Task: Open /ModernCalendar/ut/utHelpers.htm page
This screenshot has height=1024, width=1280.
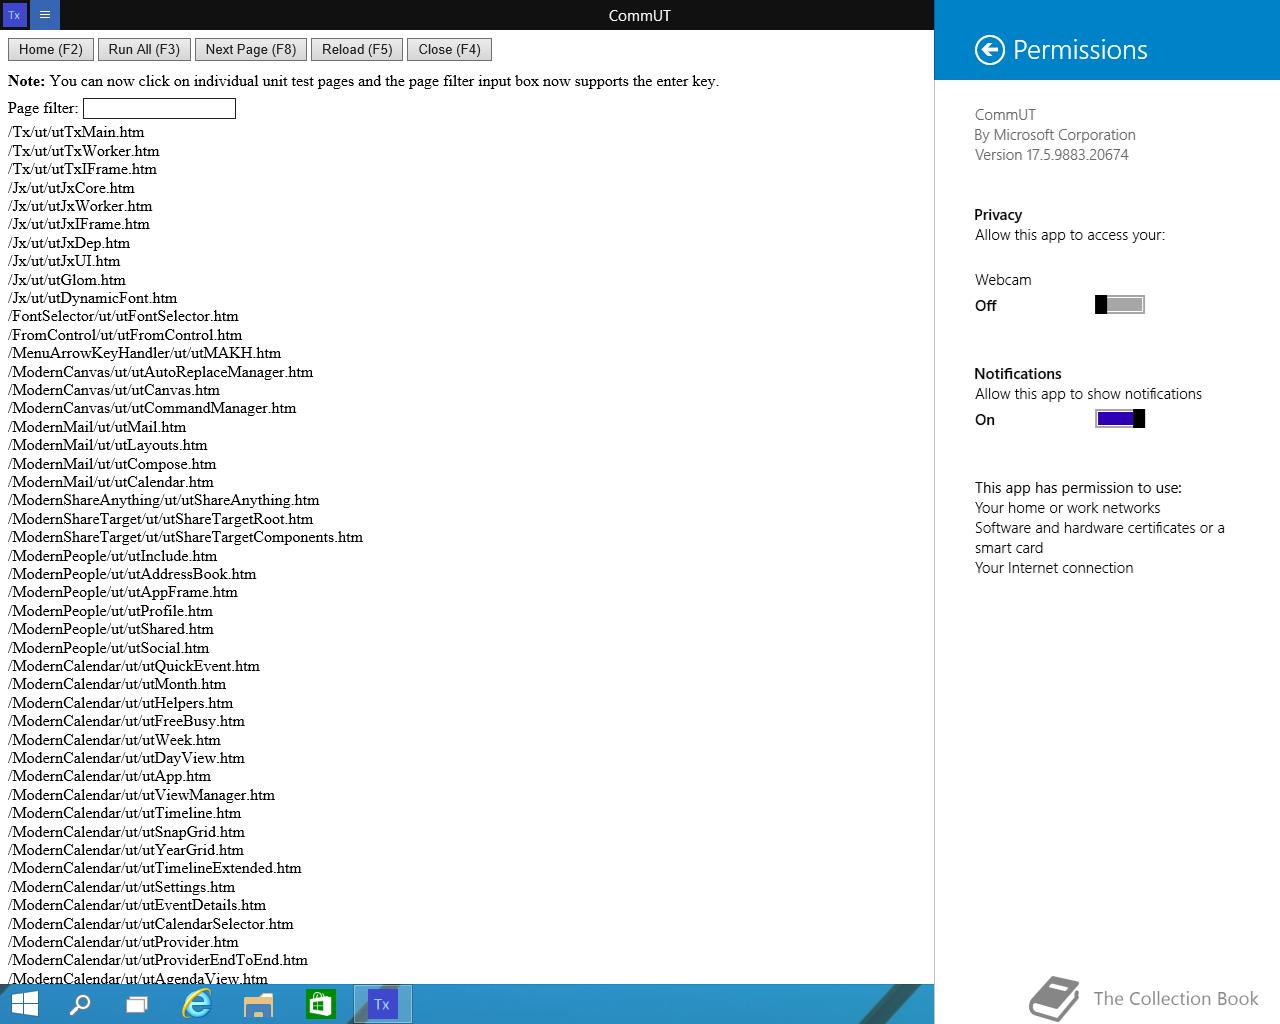Action: (121, 703)
